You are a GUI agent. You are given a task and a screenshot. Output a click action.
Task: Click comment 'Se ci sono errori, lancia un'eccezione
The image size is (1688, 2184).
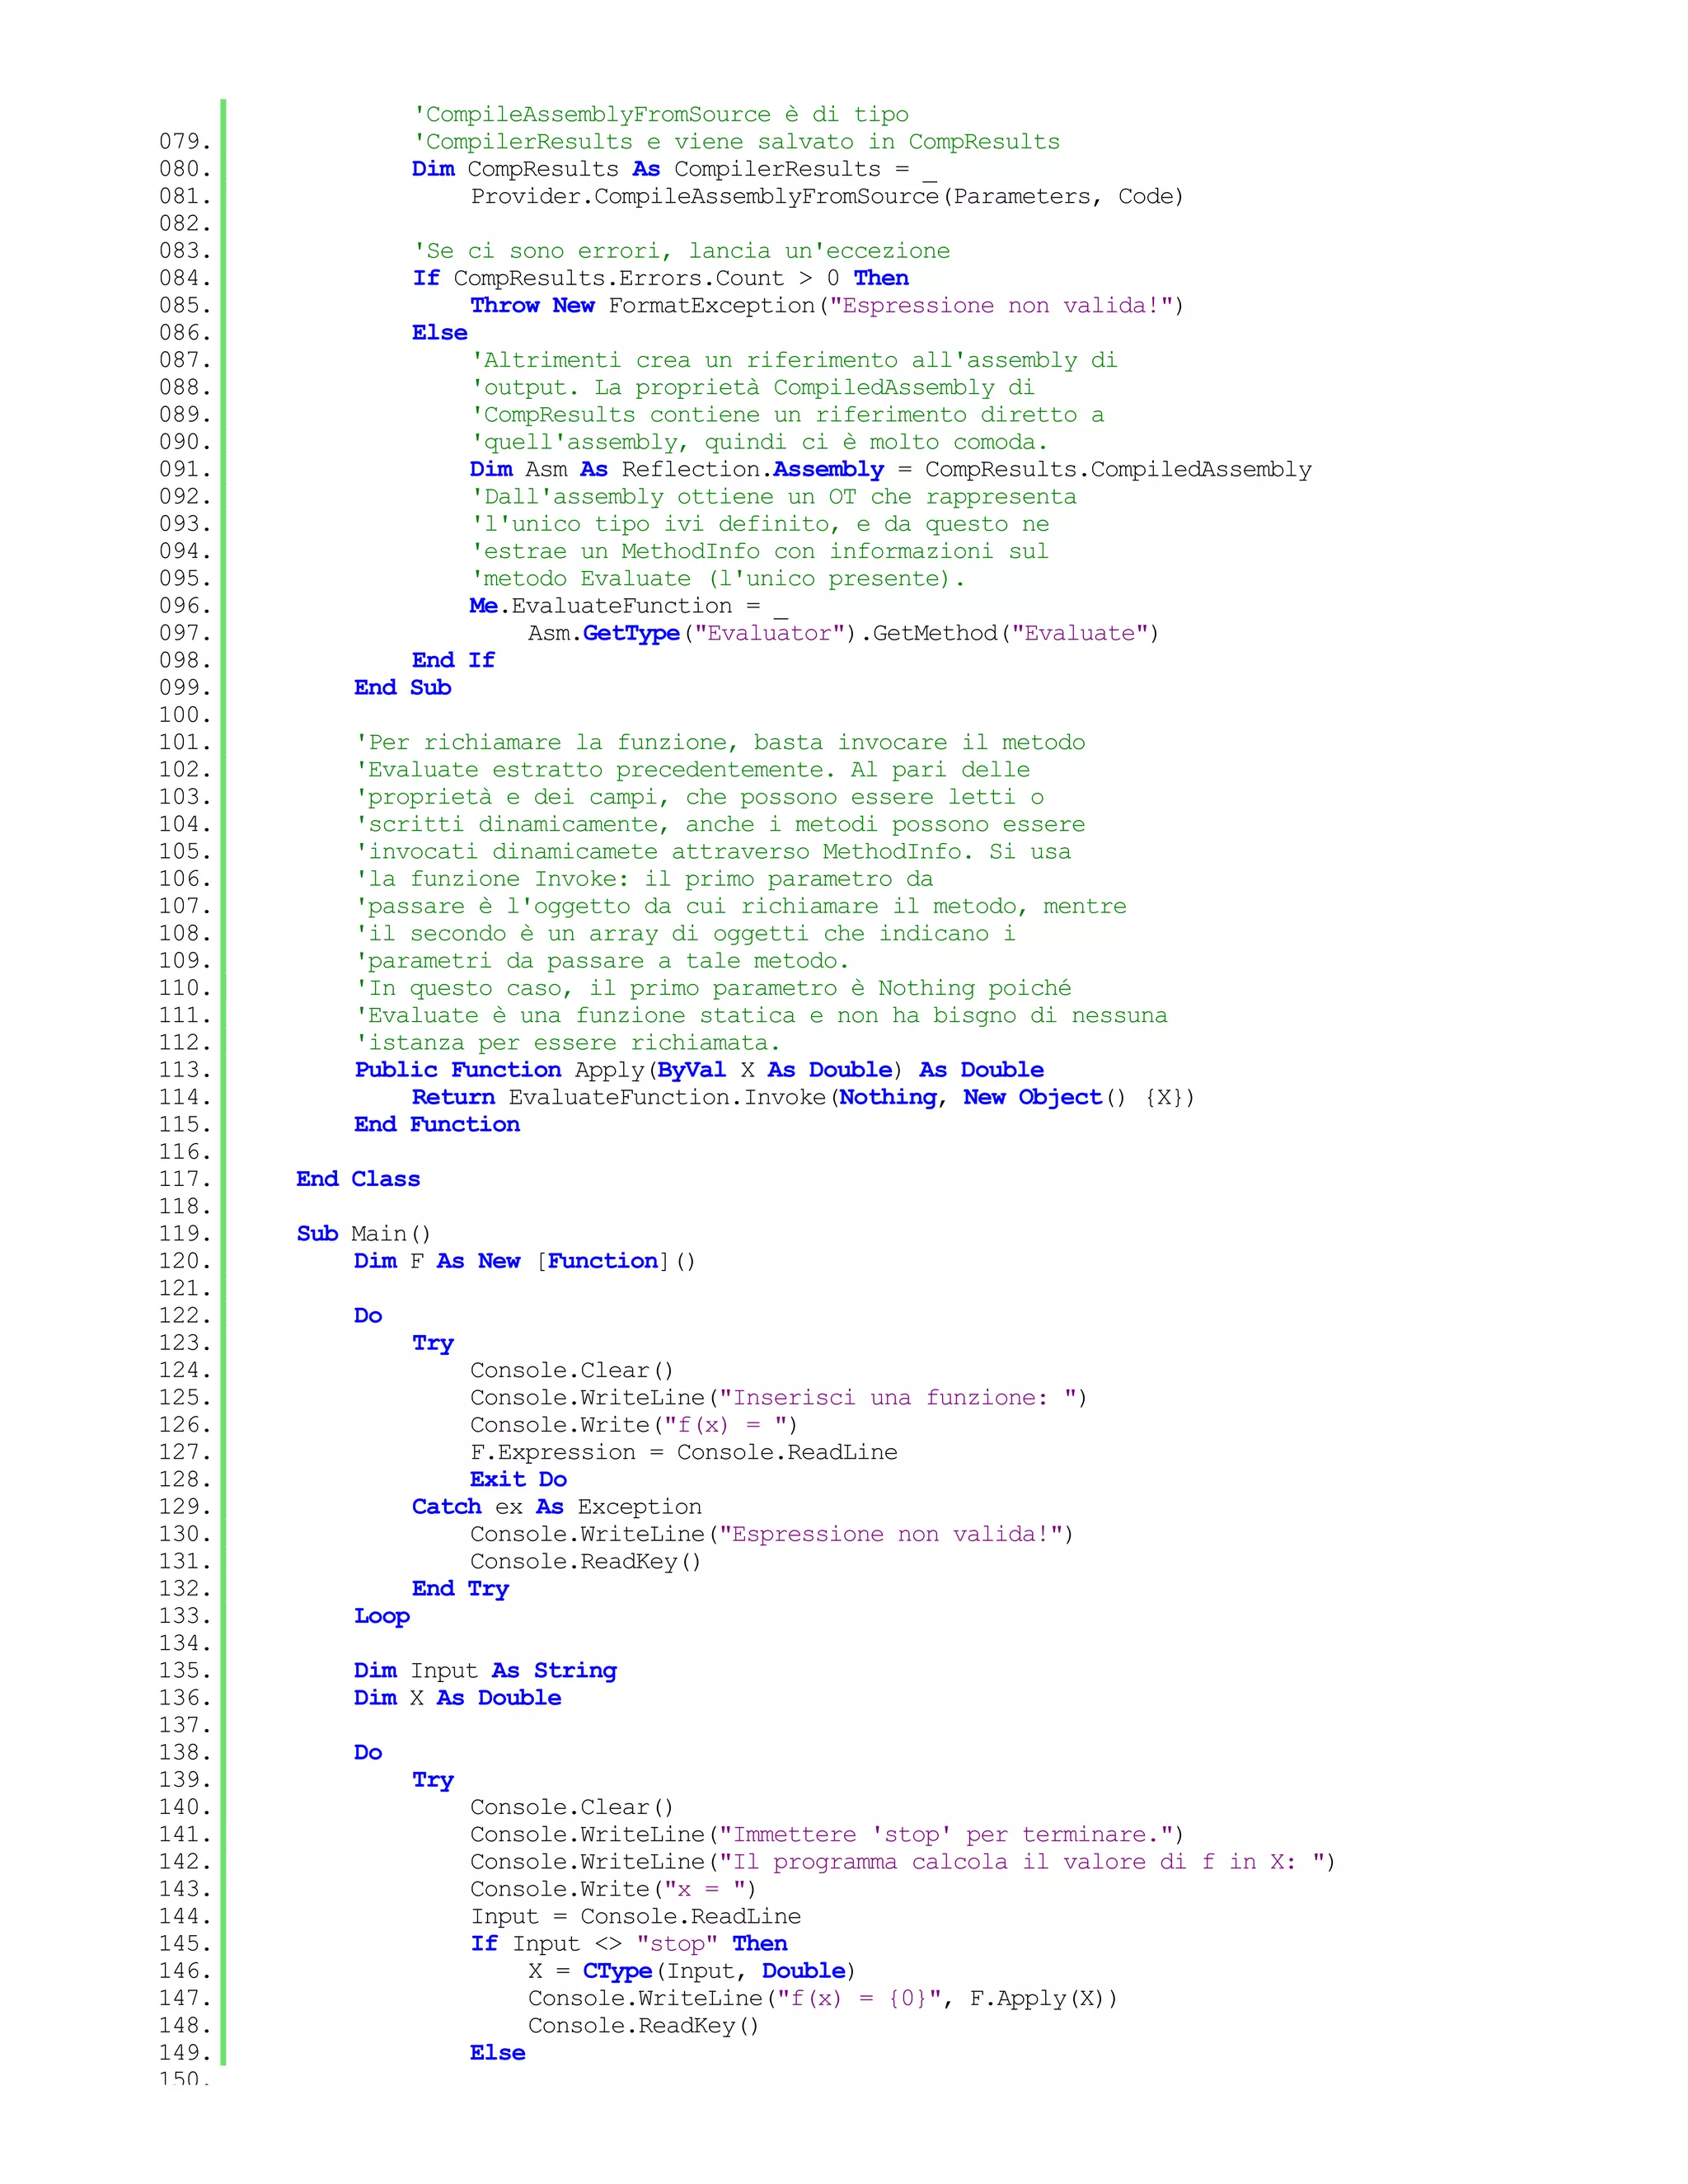point(681,251)
